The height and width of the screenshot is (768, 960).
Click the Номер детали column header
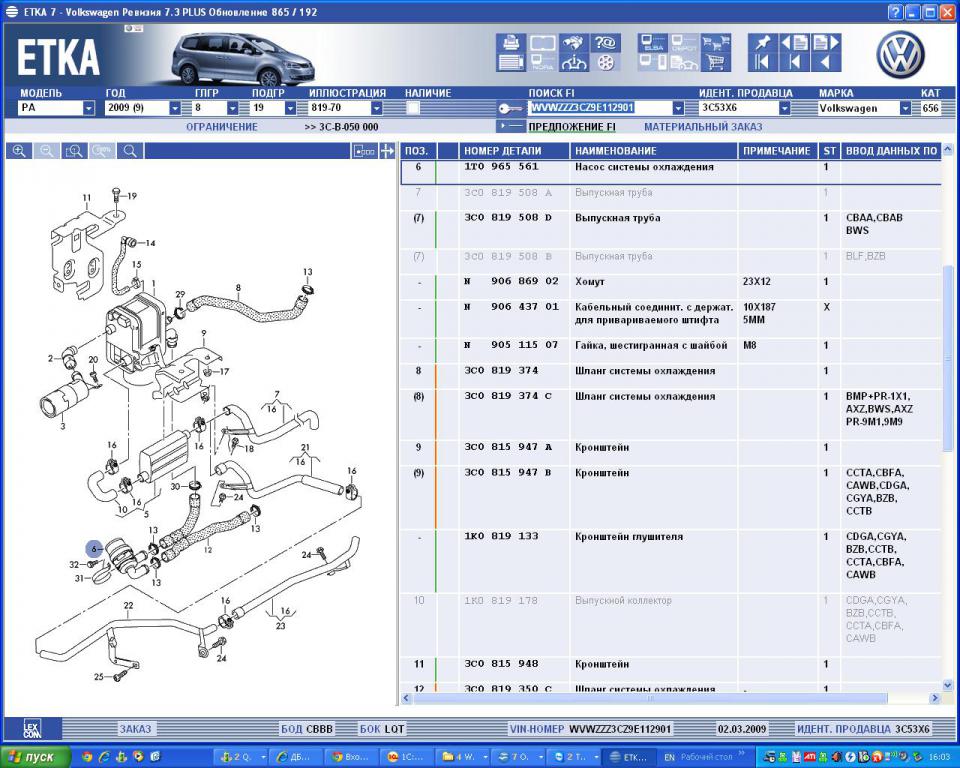coord(513,151)
